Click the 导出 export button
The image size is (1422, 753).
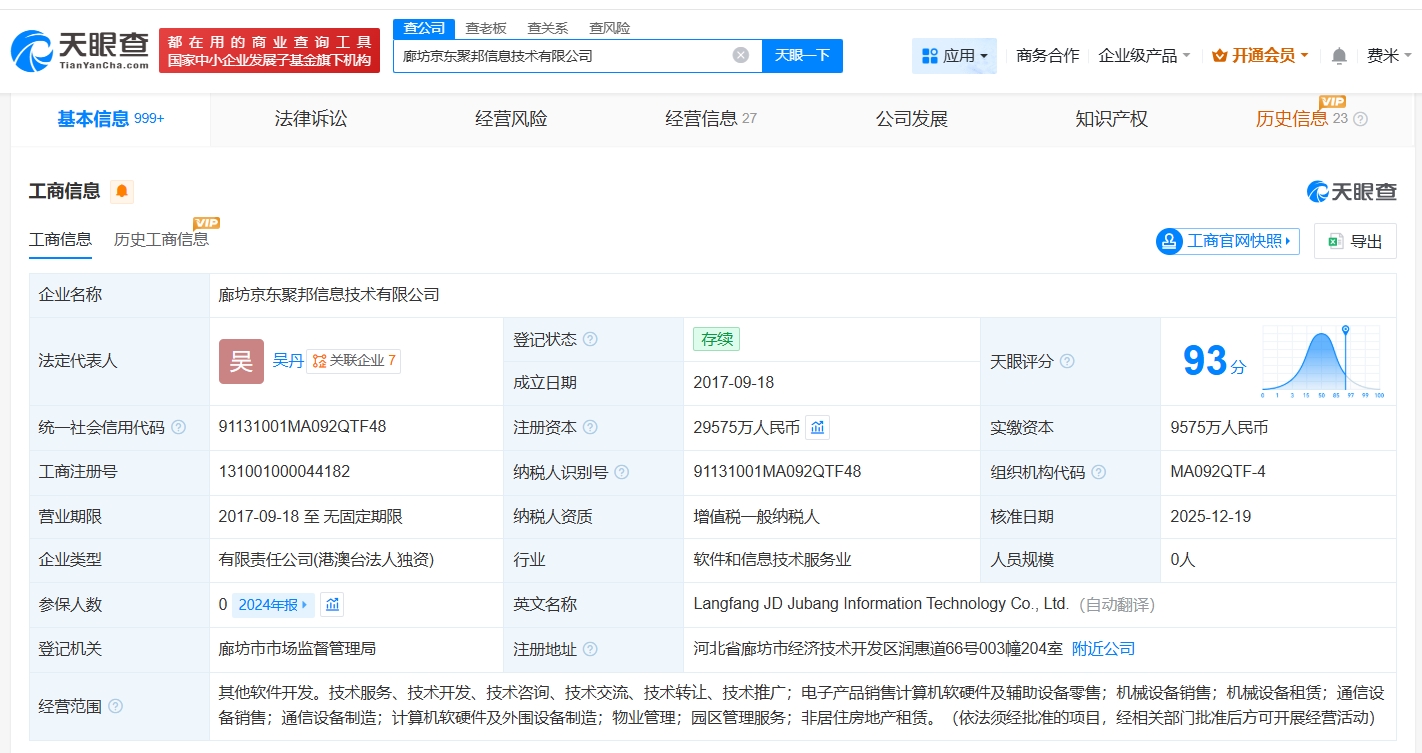(1355, 241)
